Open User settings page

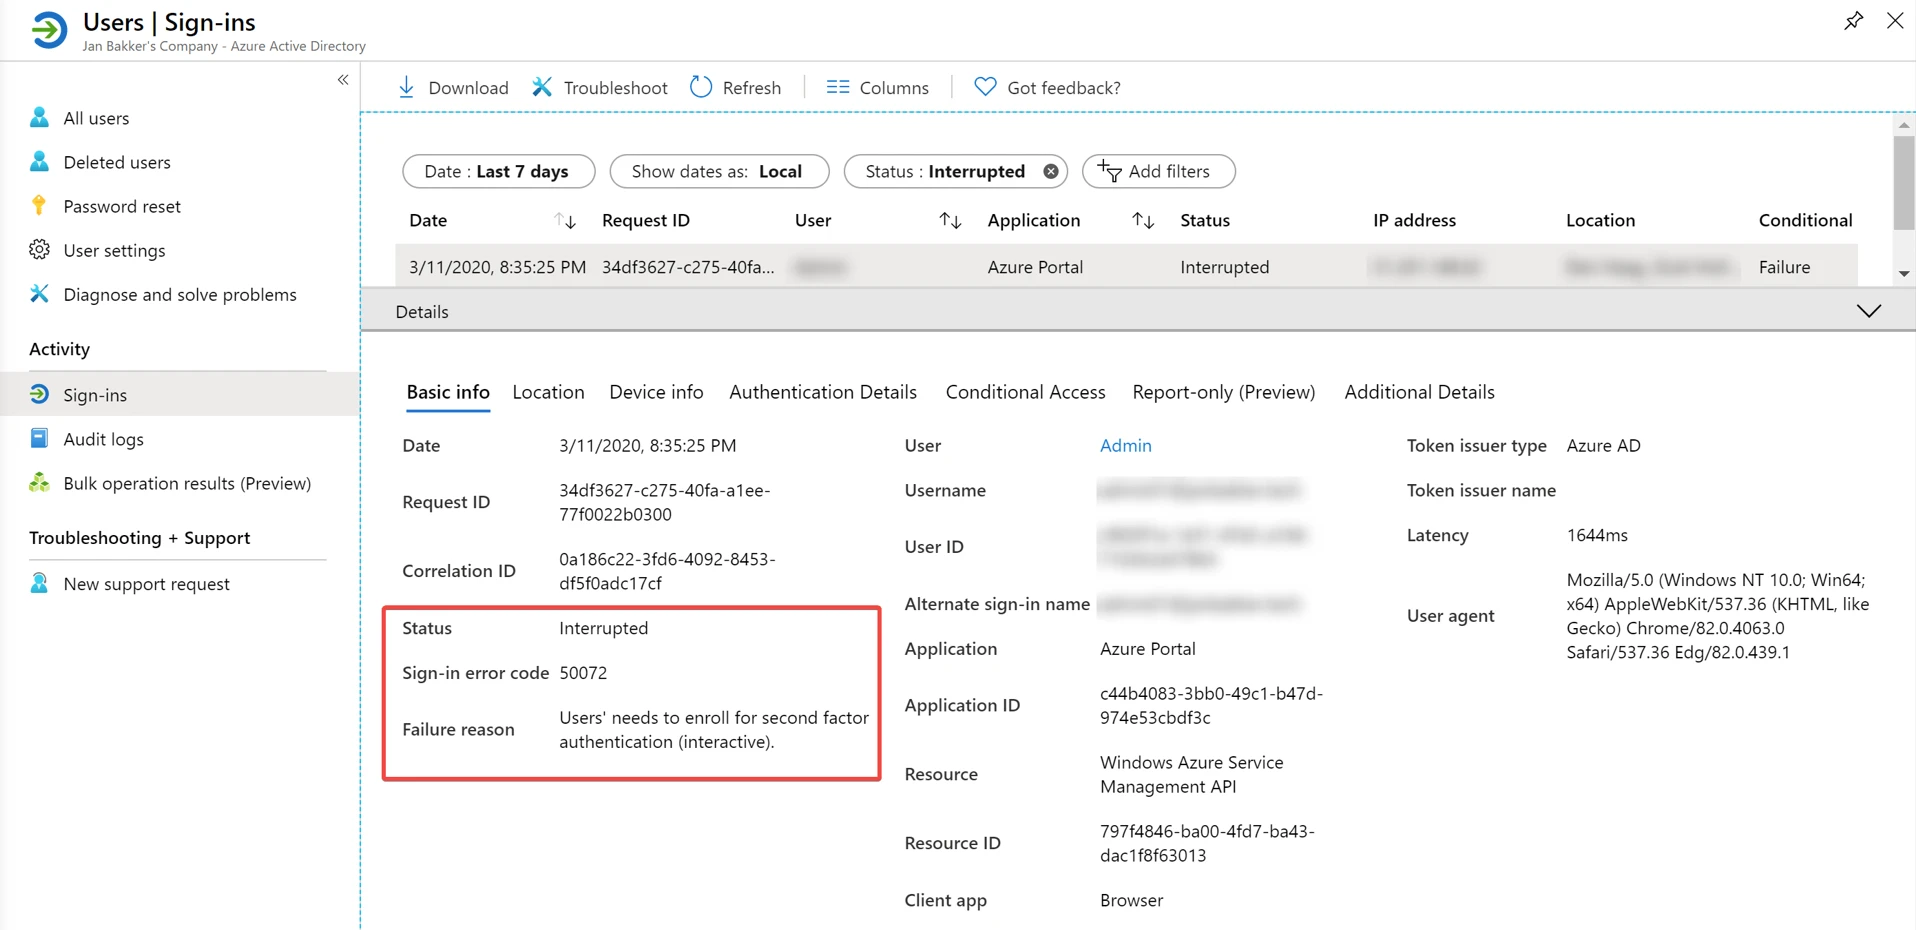[114, 250]
